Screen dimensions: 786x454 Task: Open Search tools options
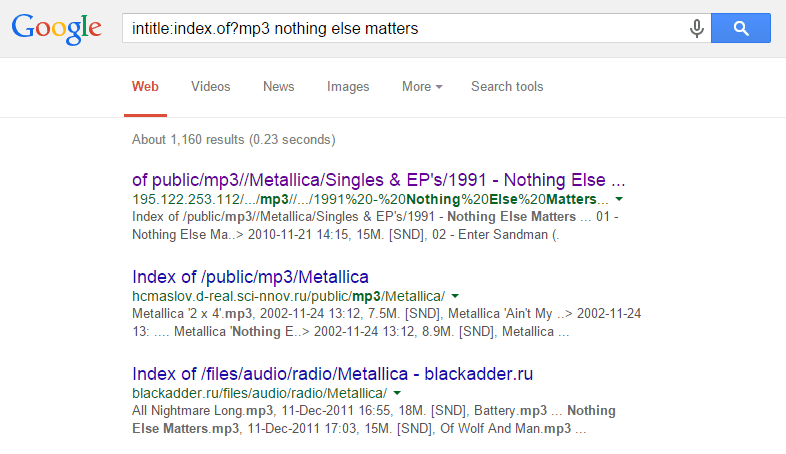point(507,87)
